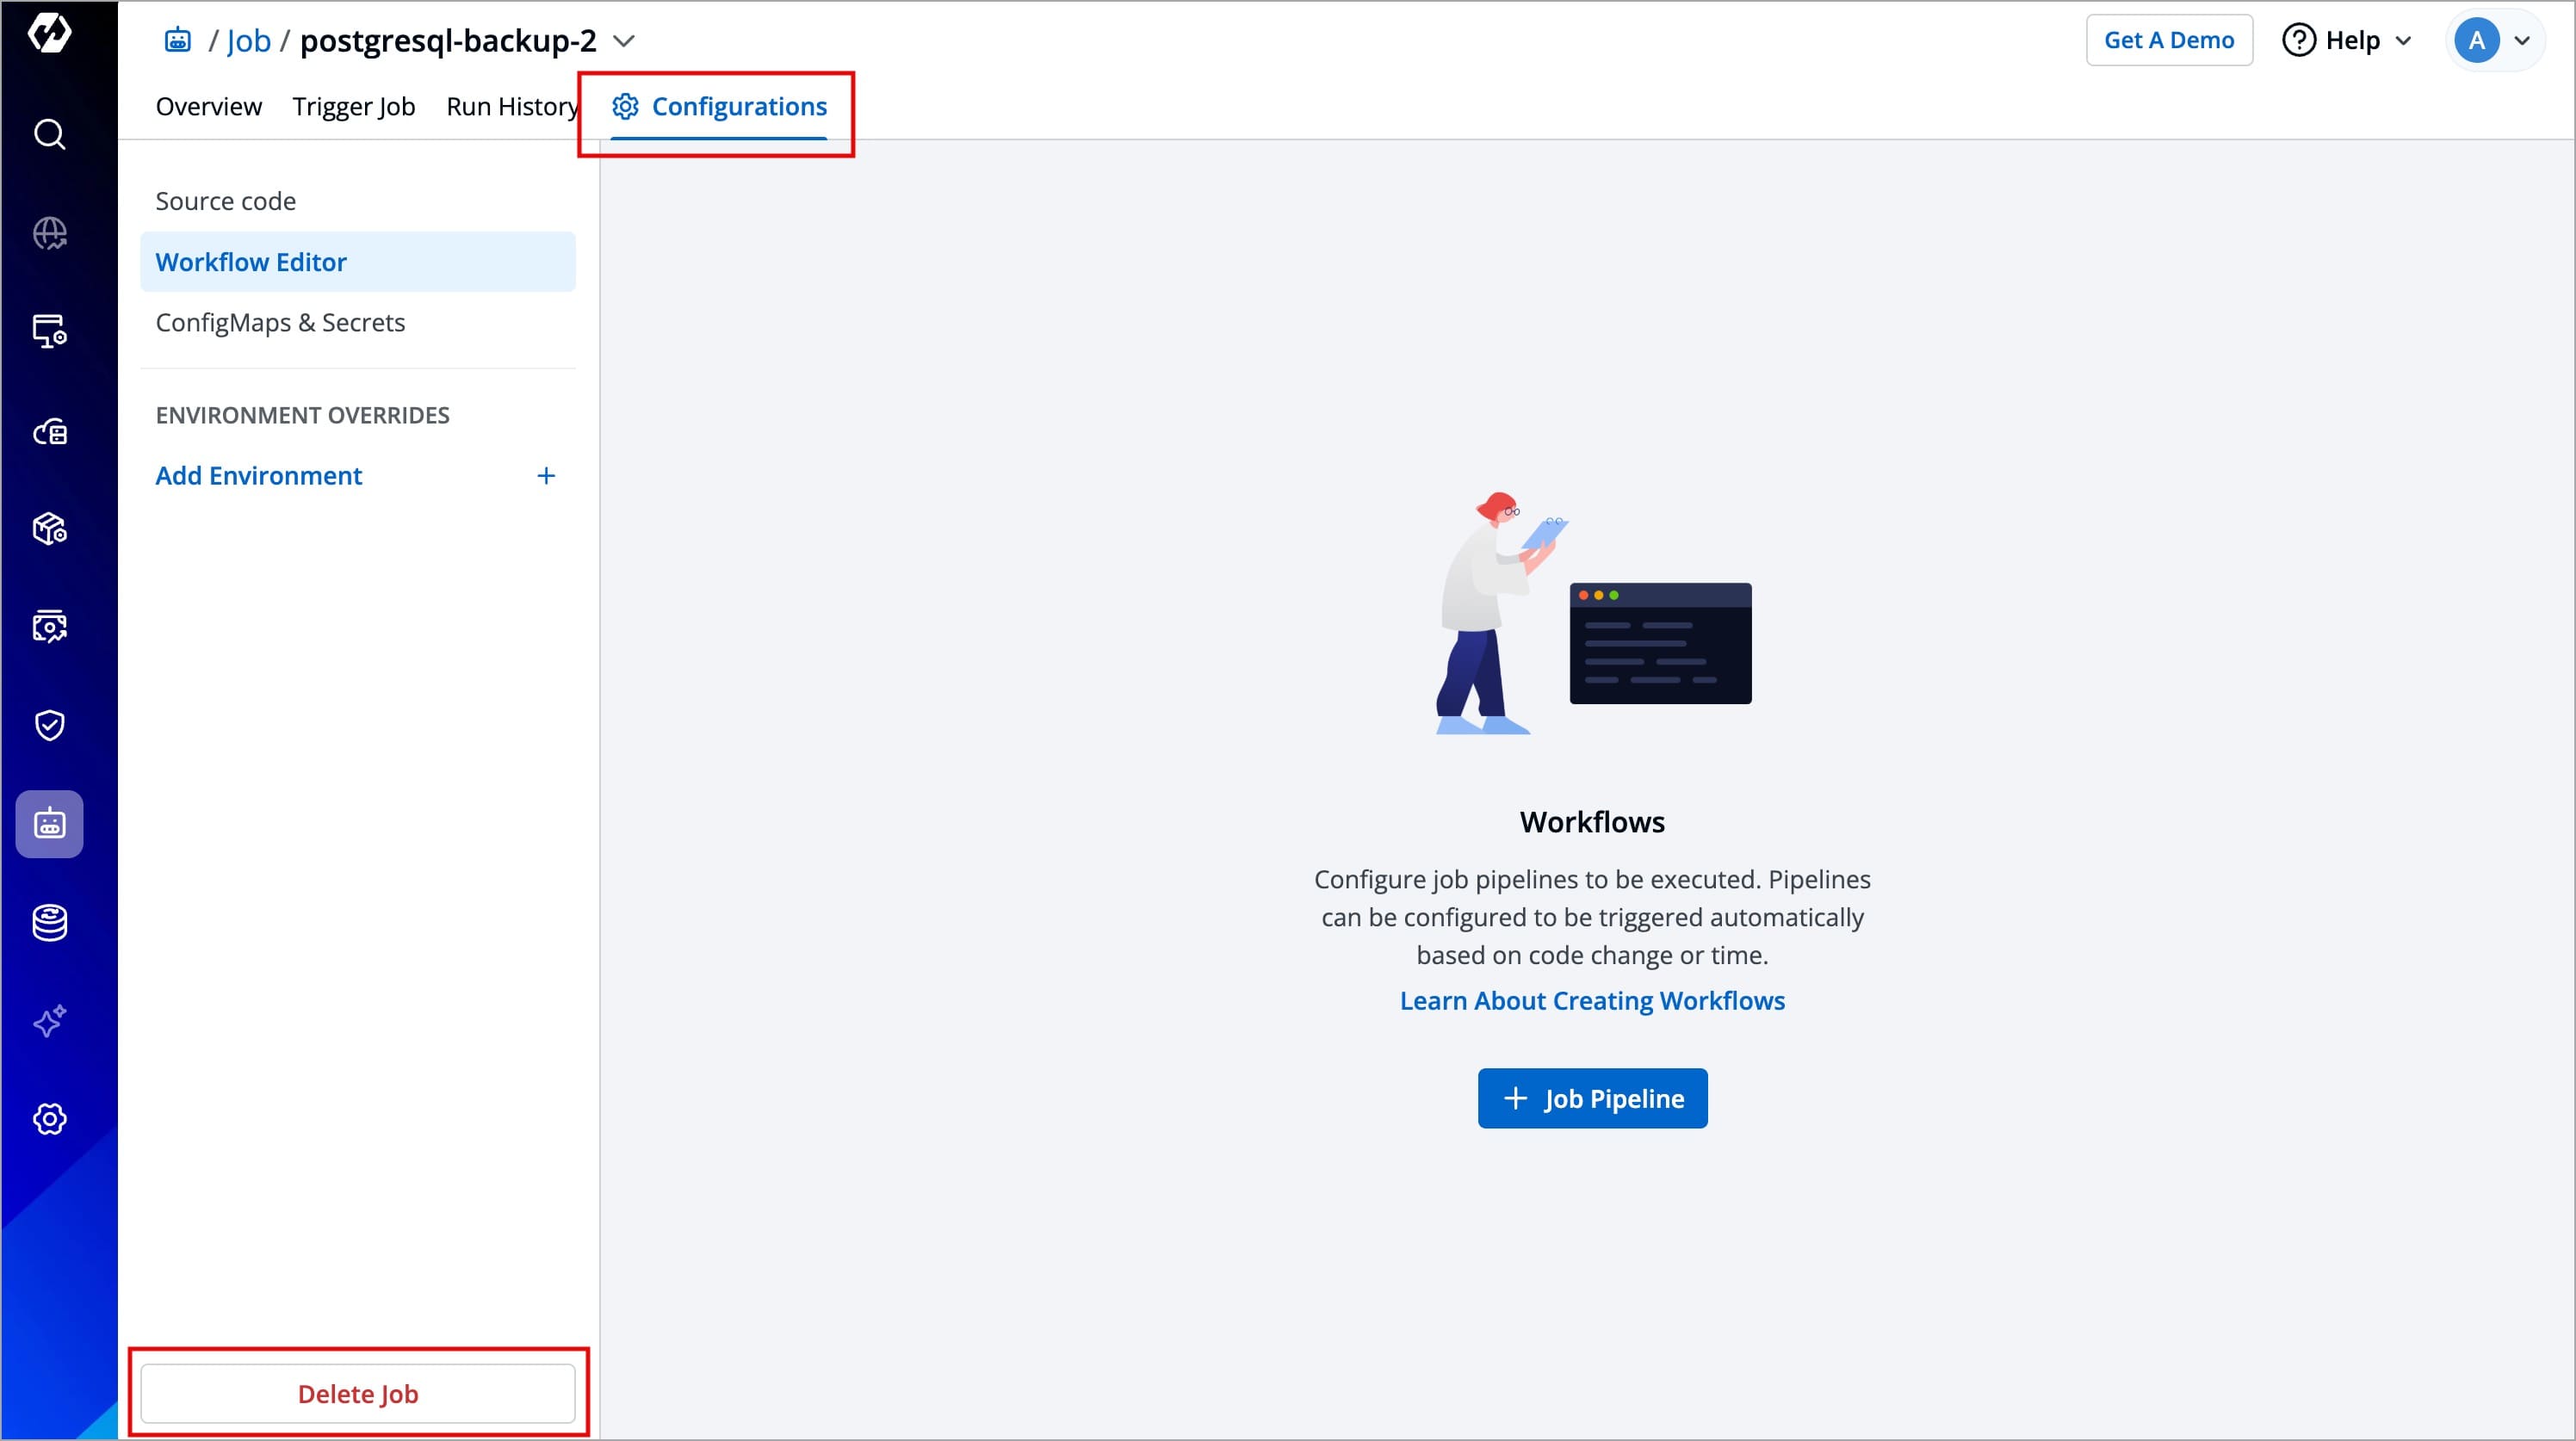Click the Job breadcrumb link

click(248, 41)
